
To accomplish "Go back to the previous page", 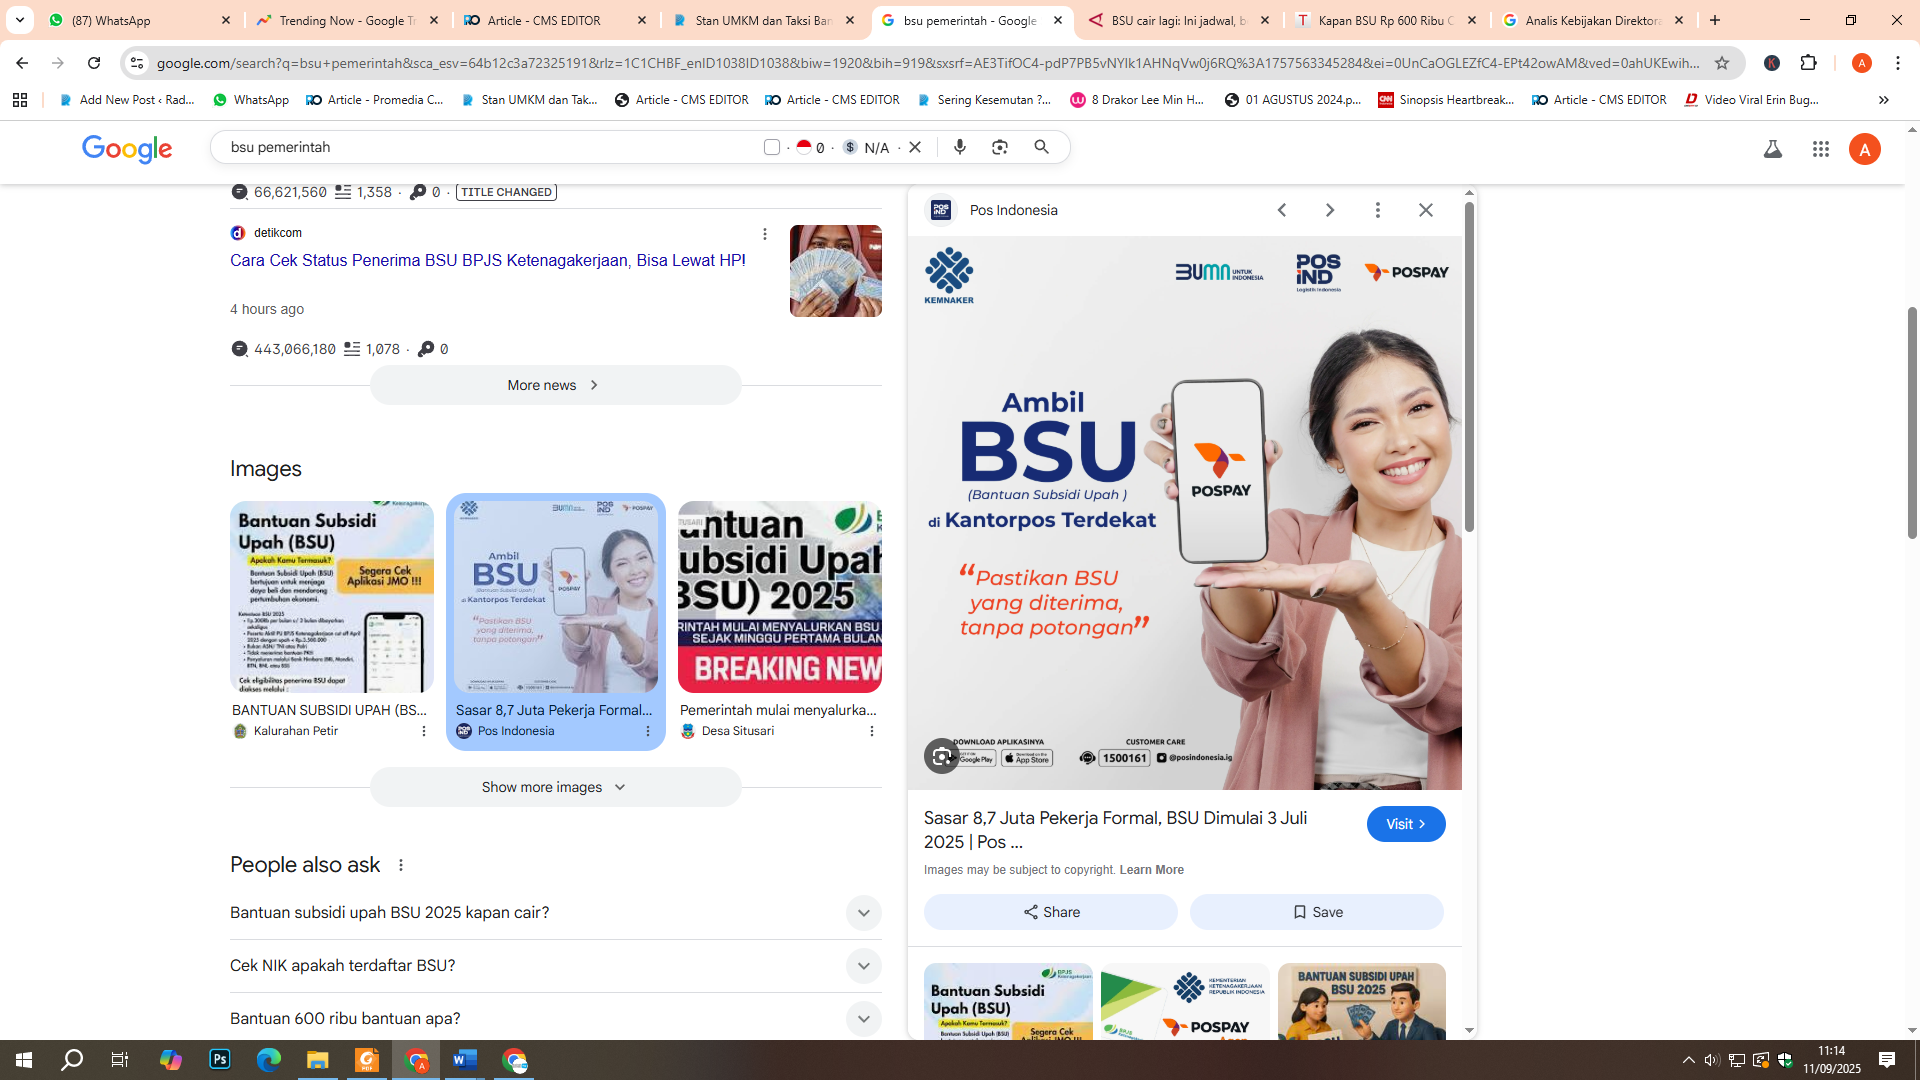I will pos(22,63).
